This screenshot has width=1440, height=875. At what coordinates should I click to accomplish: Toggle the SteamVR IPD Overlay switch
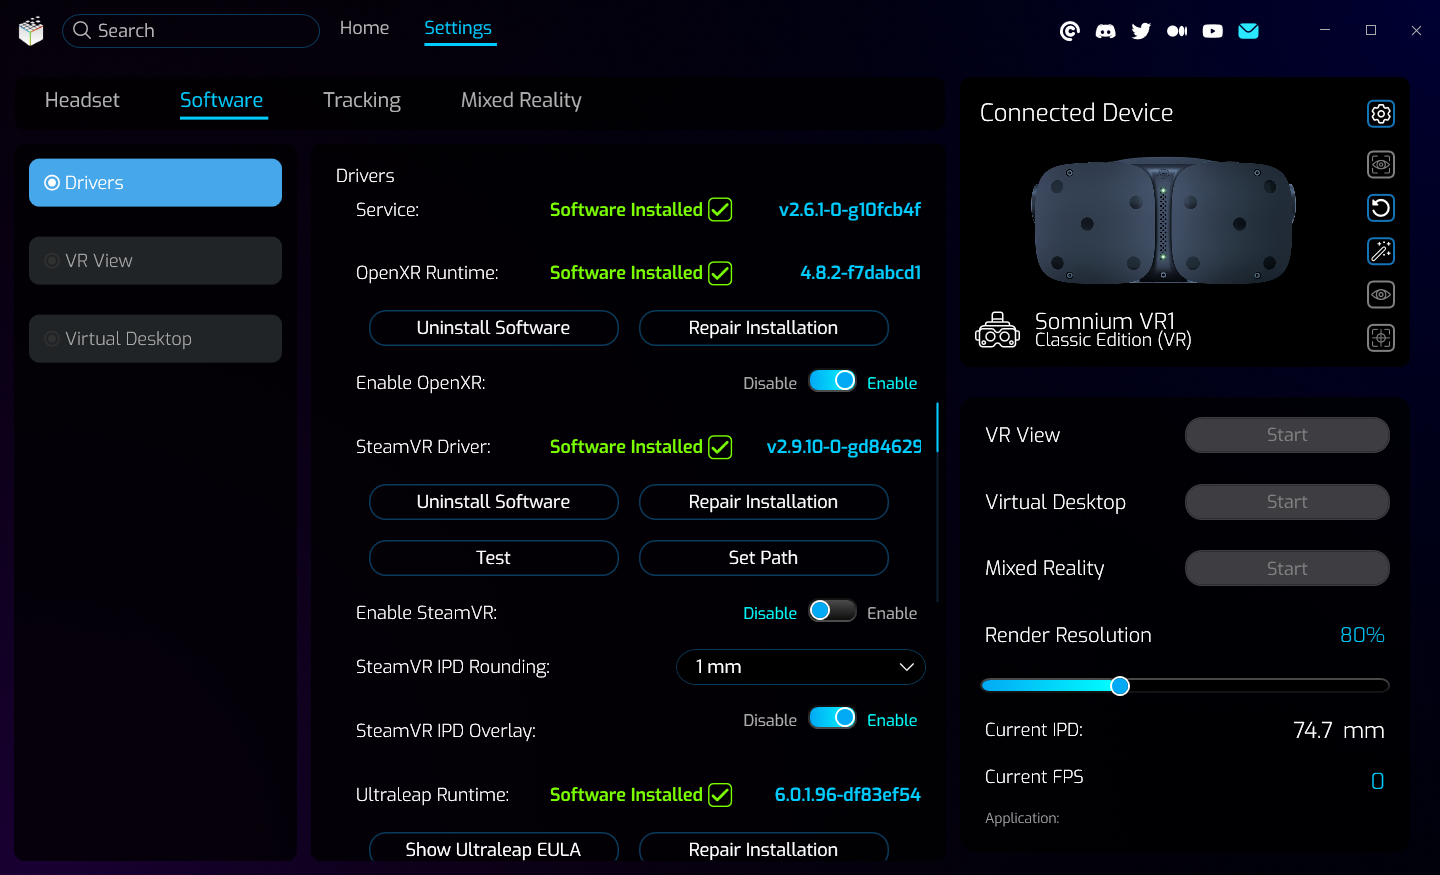point(832,718)
